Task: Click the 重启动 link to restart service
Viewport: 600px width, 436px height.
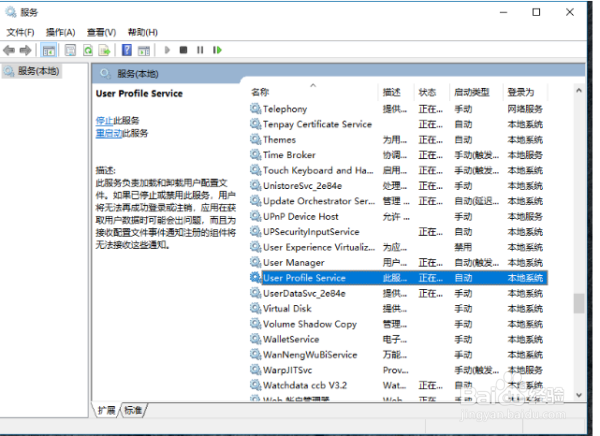Action: (109, 133)
